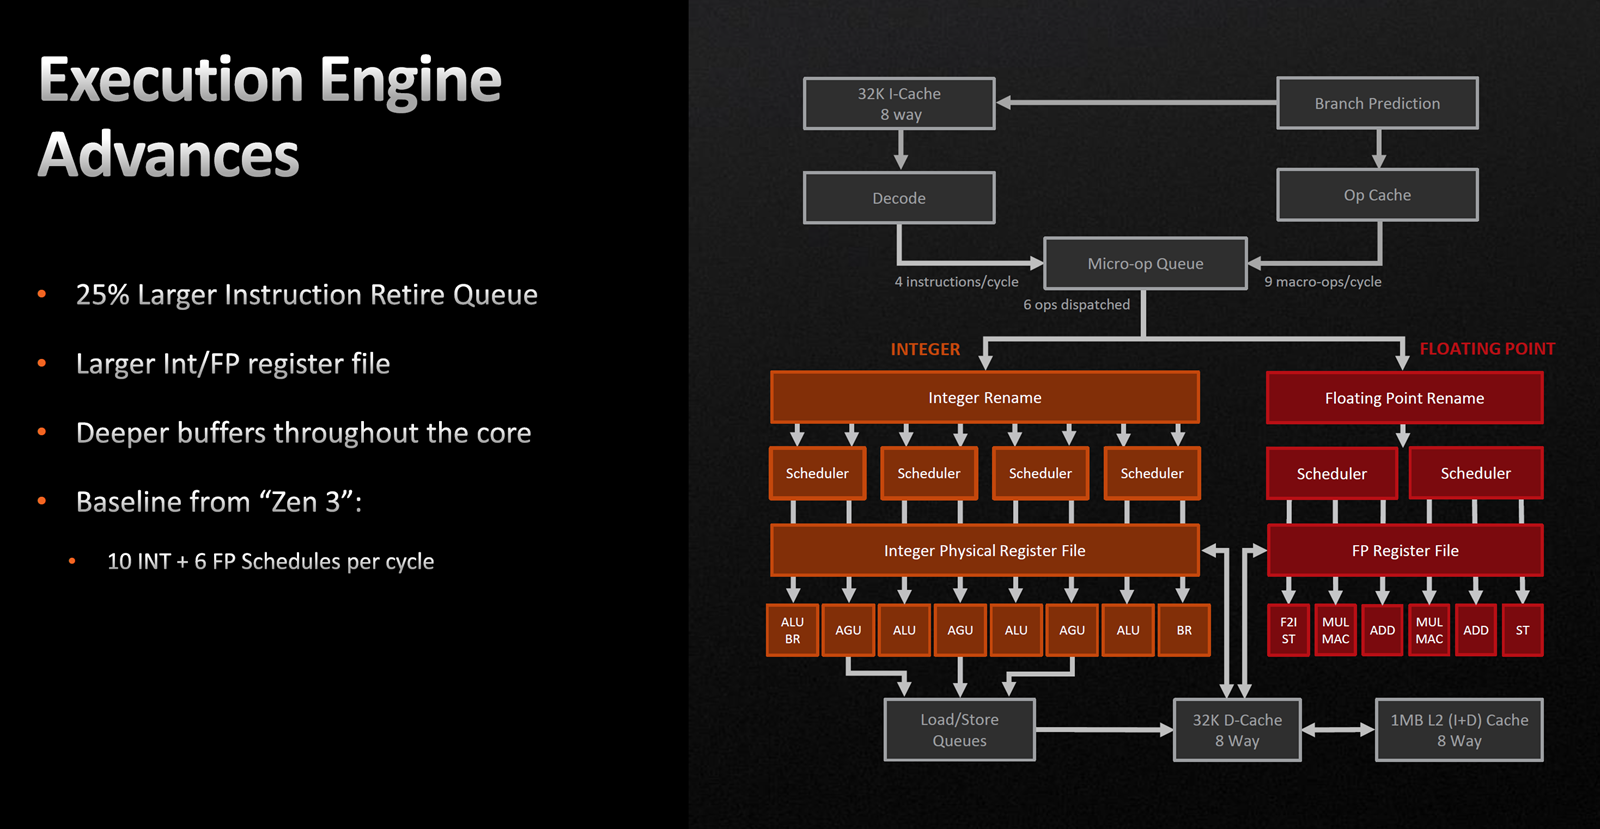Viewport: 1600px width, 829px height.
Task: Select the 1MB L2 (I+D) Cache block
Action: (1459, 730)
